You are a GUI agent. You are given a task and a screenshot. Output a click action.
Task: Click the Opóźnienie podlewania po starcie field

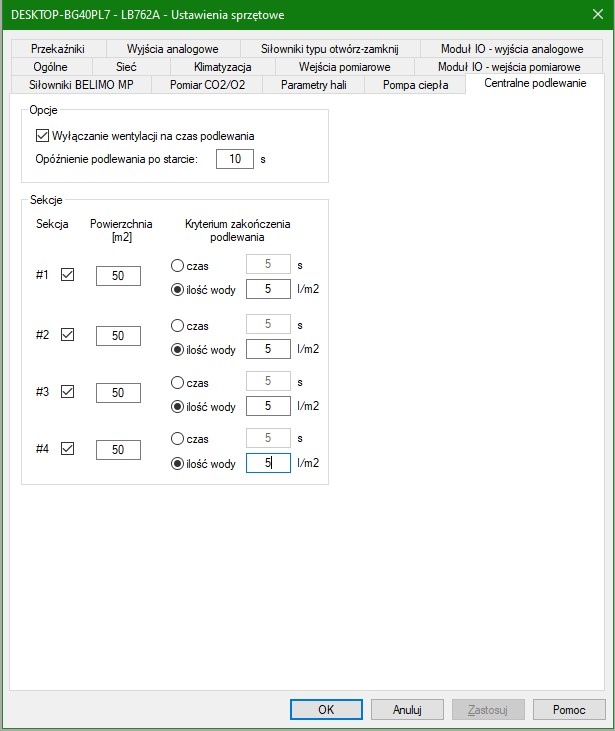[235, 159]
